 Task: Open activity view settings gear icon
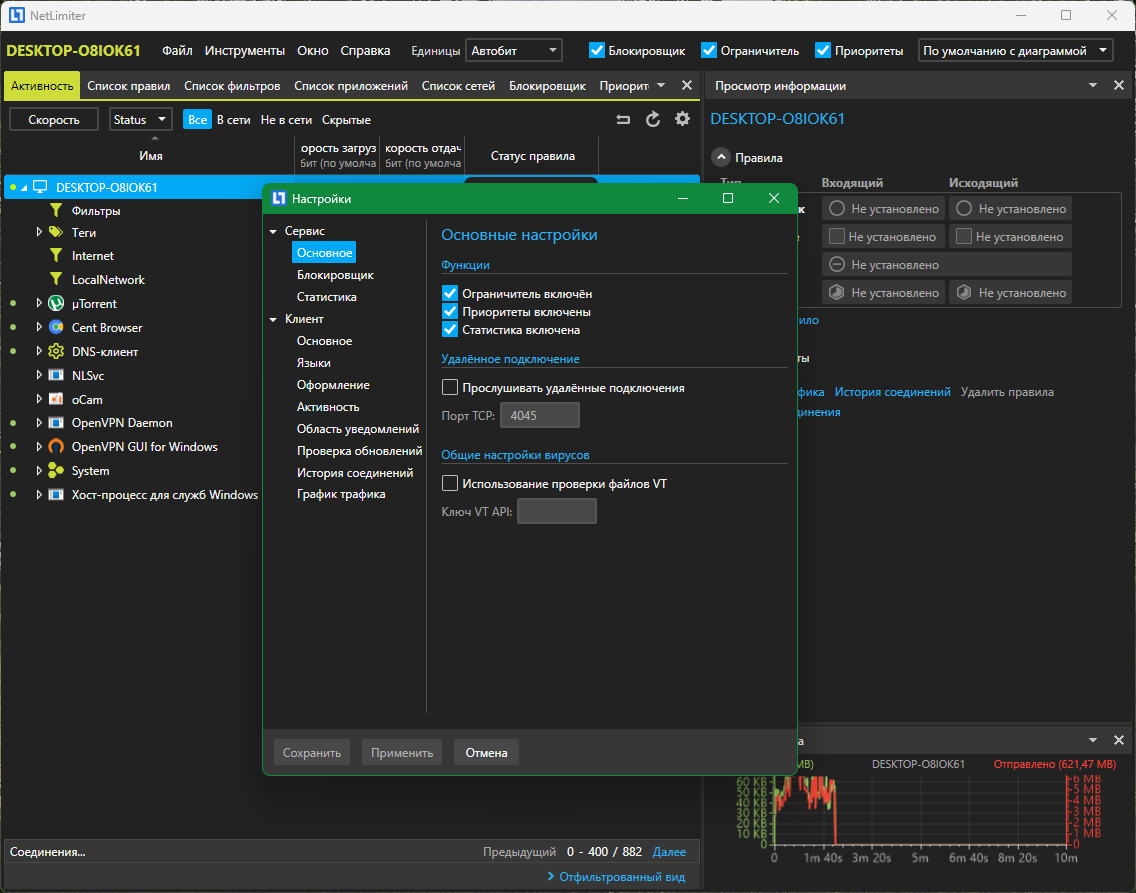(x=682, y=119)
